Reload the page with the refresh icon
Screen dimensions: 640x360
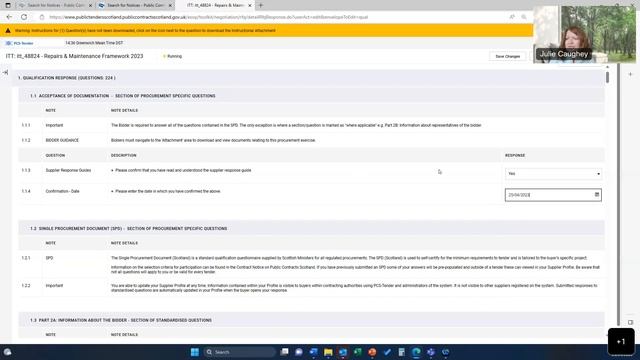24,17
